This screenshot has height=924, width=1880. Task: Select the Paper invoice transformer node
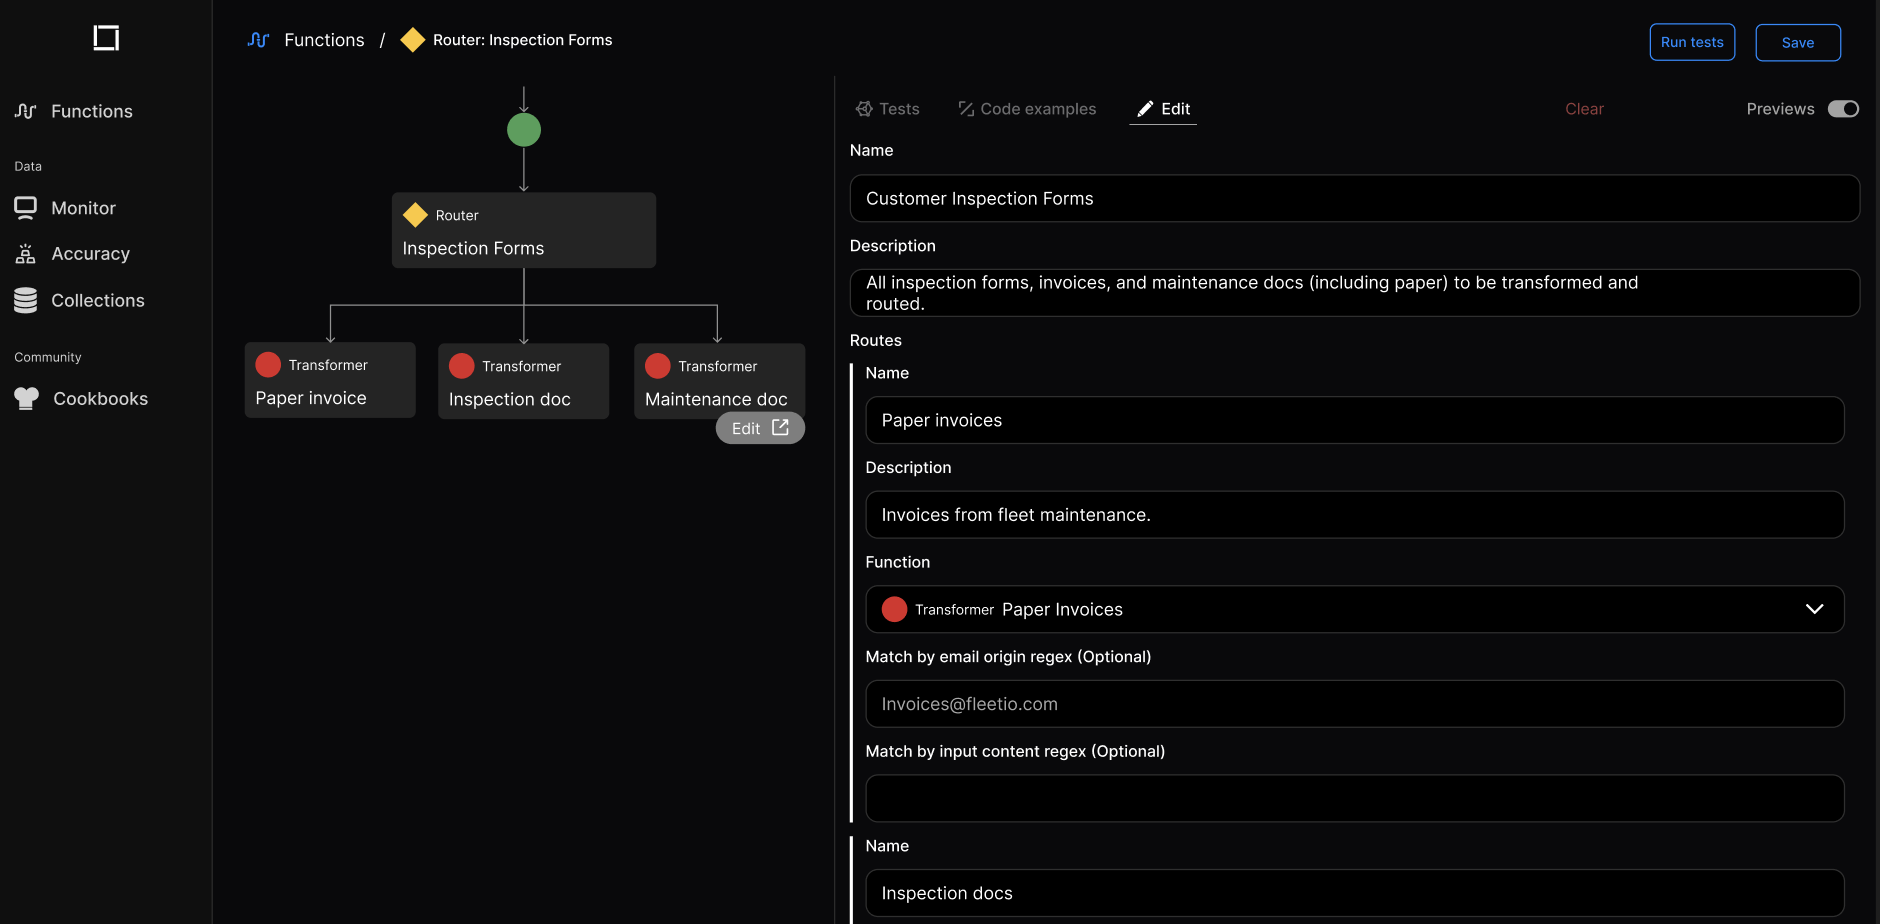(329, 381)
